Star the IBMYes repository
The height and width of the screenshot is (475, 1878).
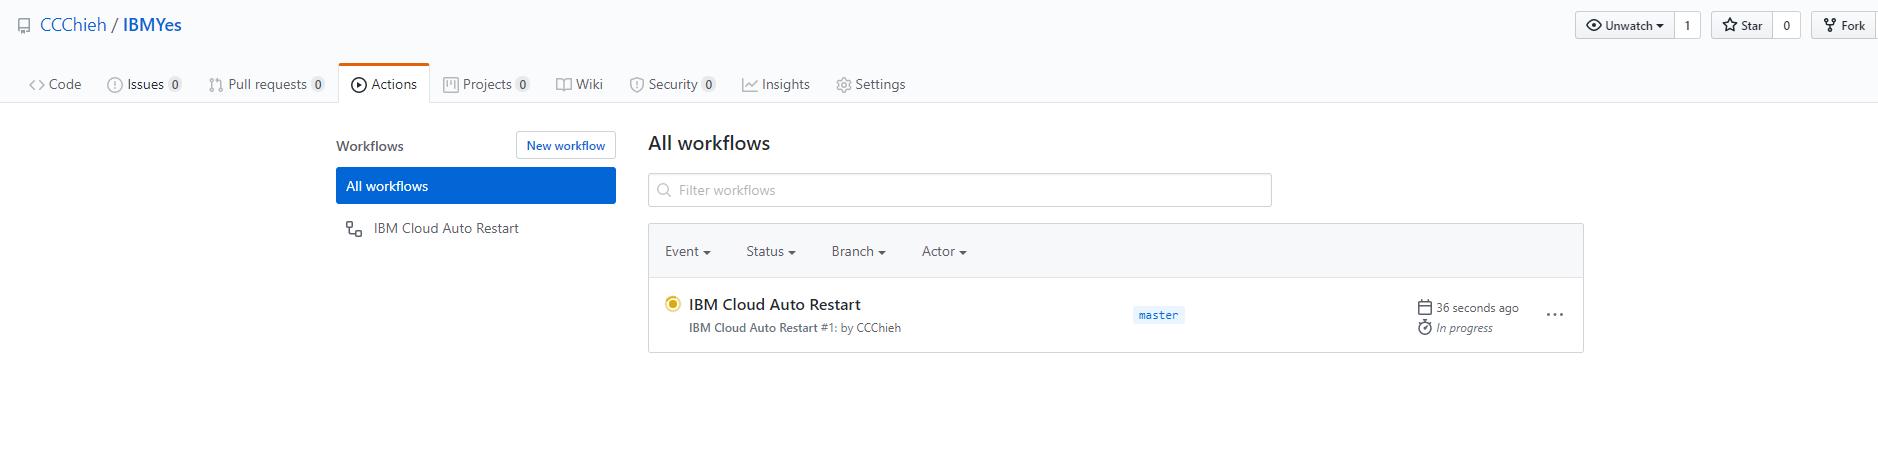pos(1742,25)
